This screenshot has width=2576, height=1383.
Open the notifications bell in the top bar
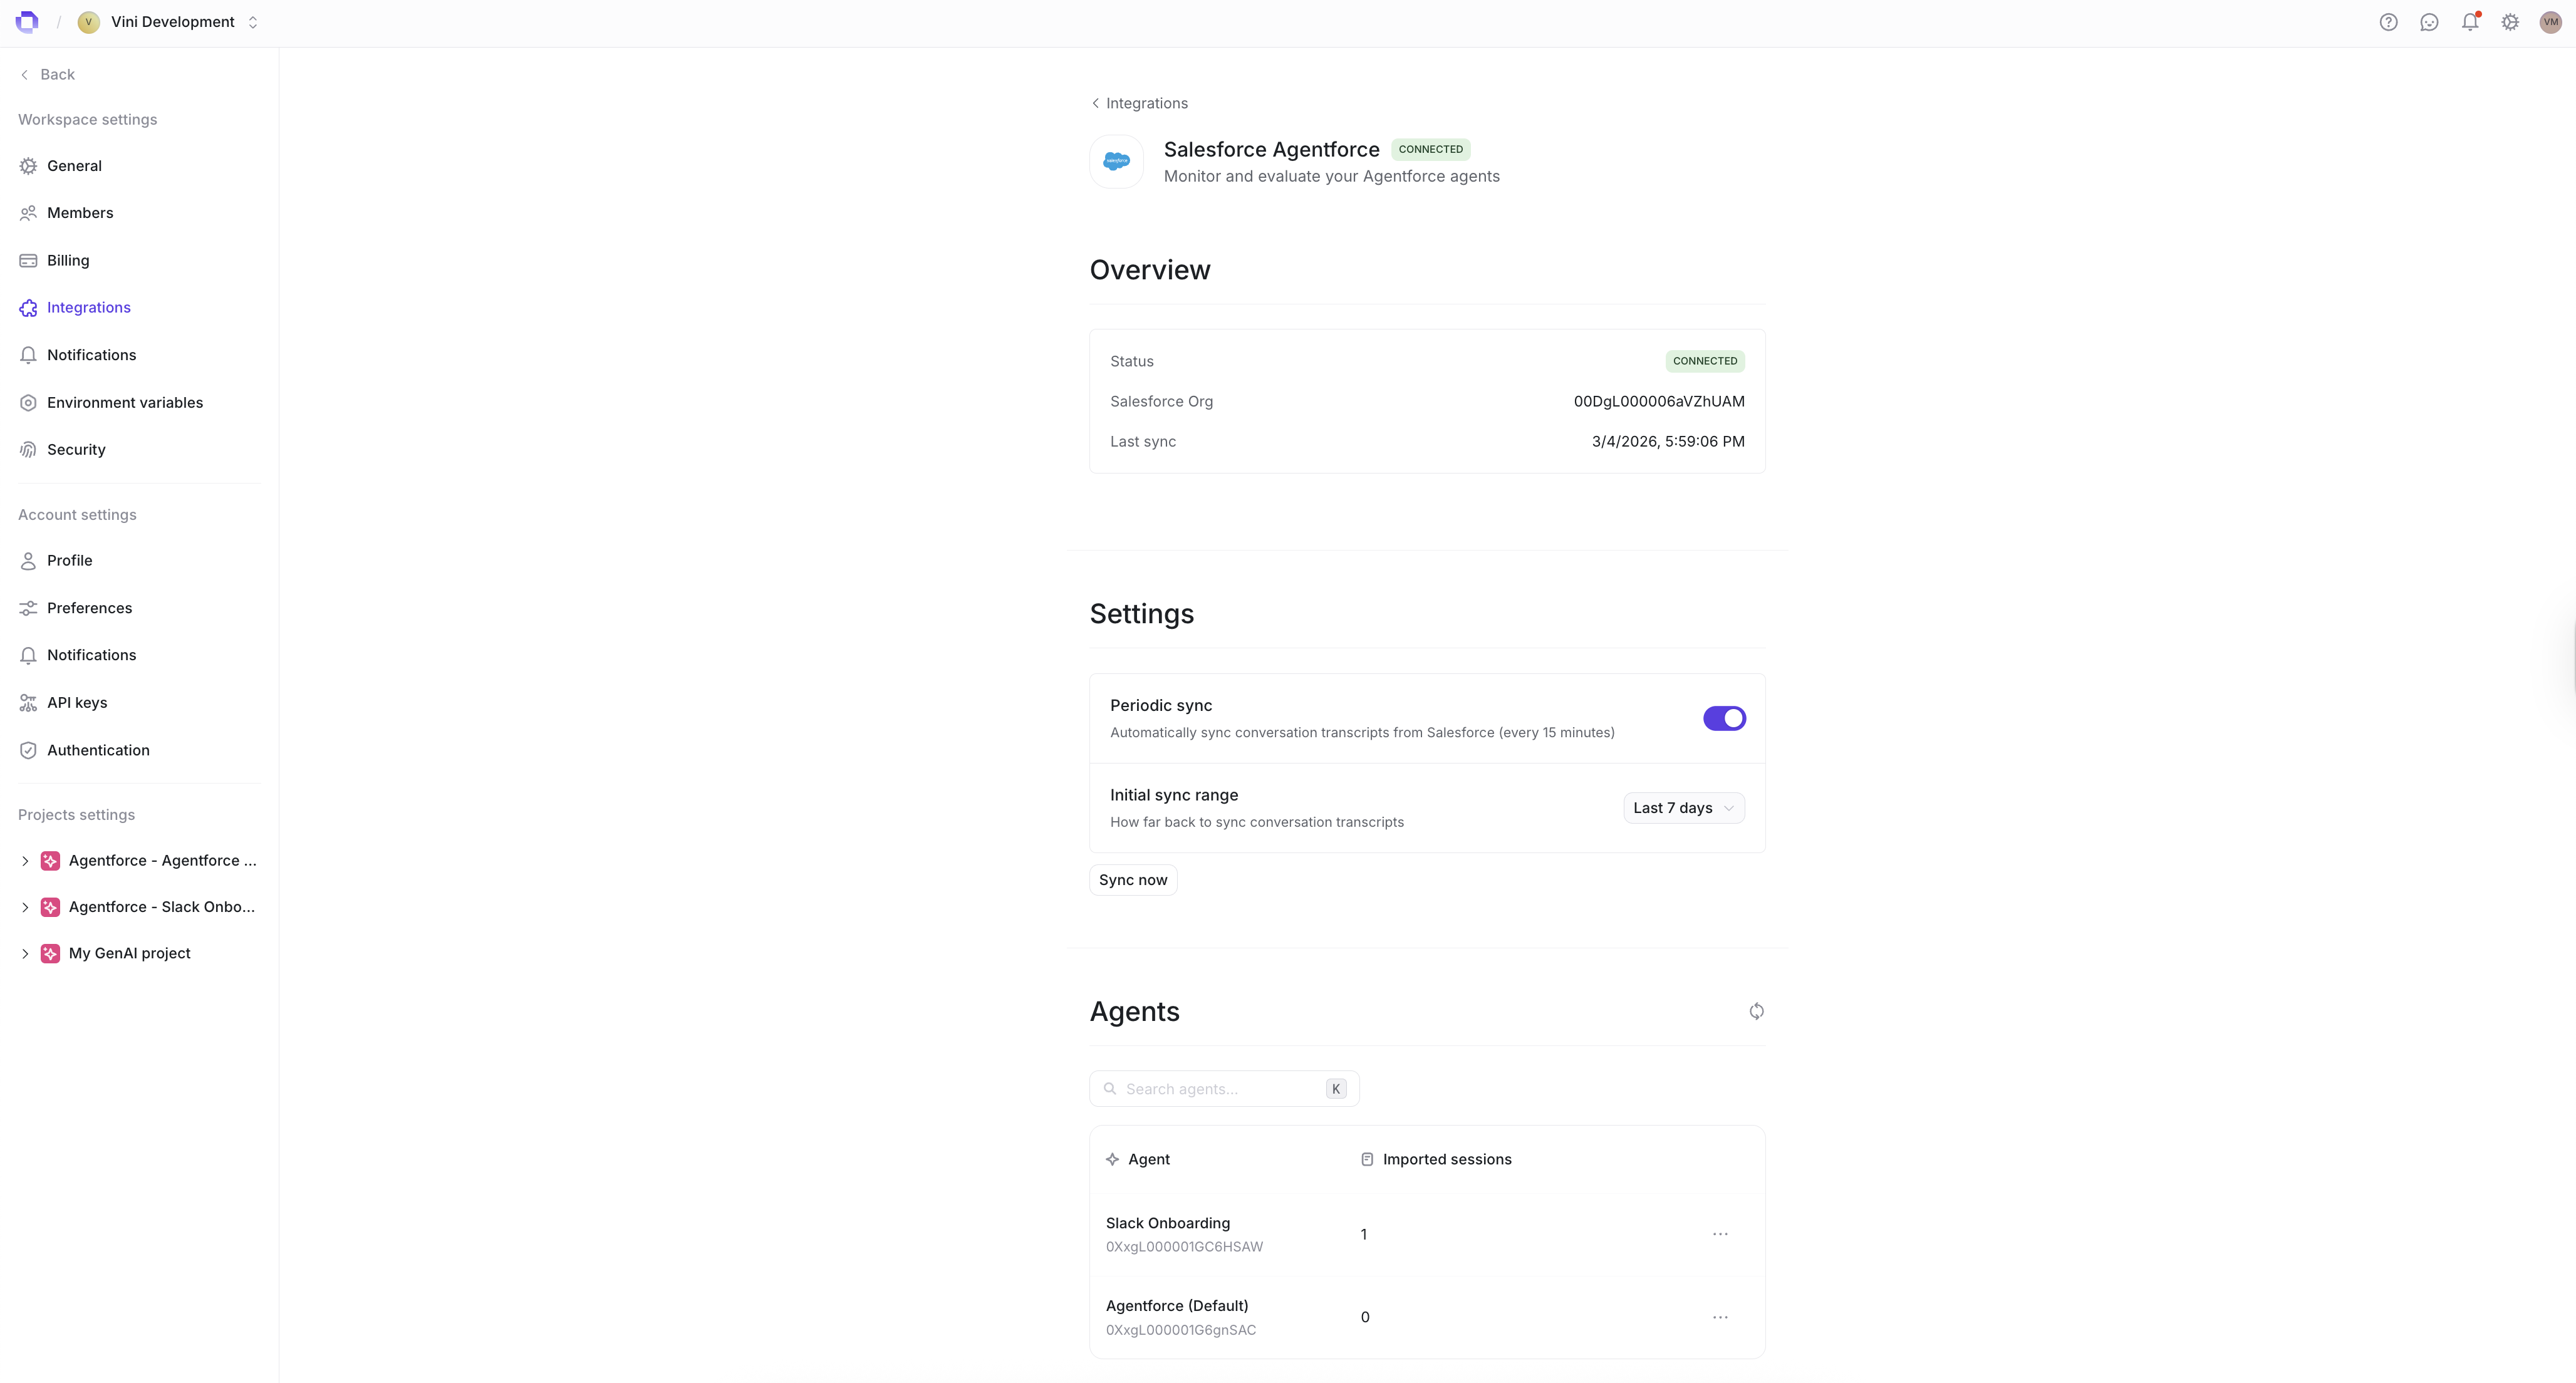2470,21
